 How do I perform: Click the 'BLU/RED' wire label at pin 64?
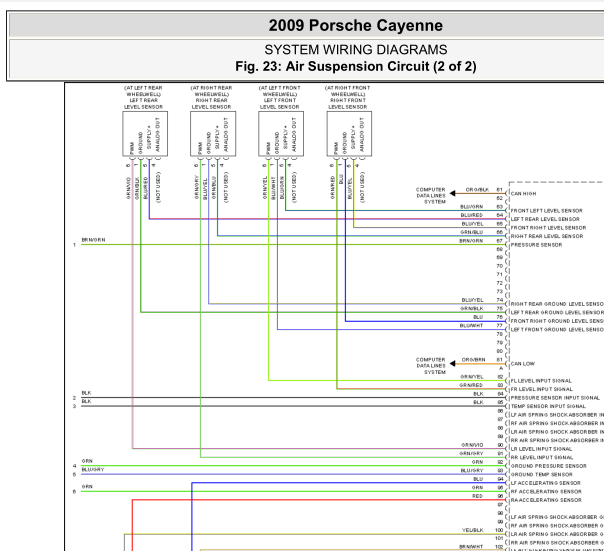[471, 215]
